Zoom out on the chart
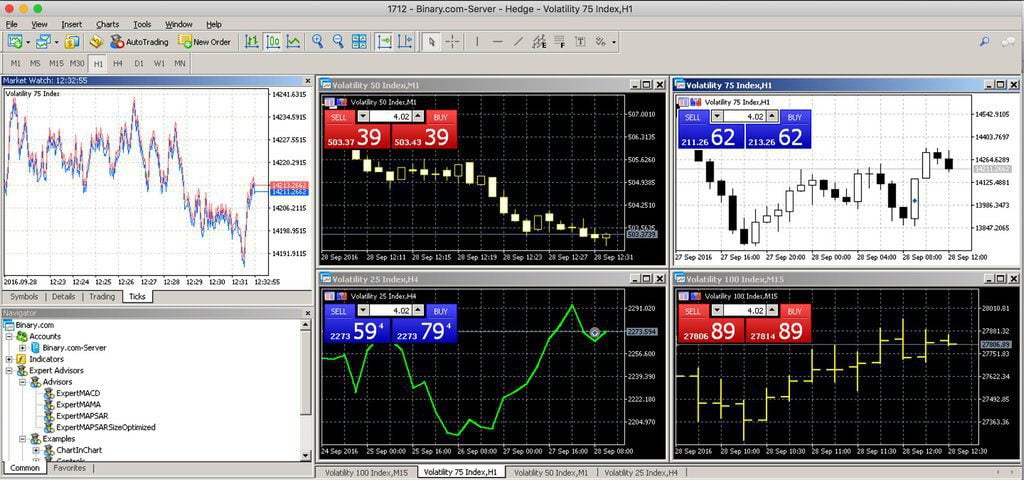This screenshot has width=1024, height=480. 338,42
